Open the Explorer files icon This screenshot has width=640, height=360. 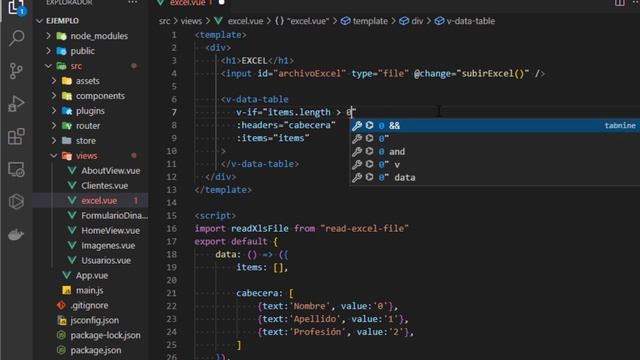click(16, 7)
